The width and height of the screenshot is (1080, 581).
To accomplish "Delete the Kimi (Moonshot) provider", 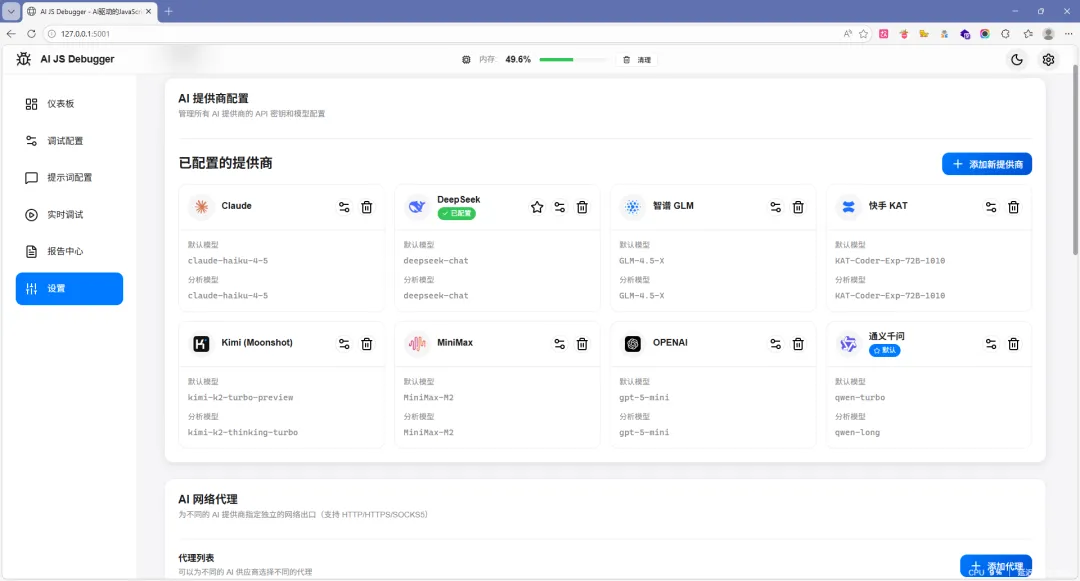I will tap(366, 344).
